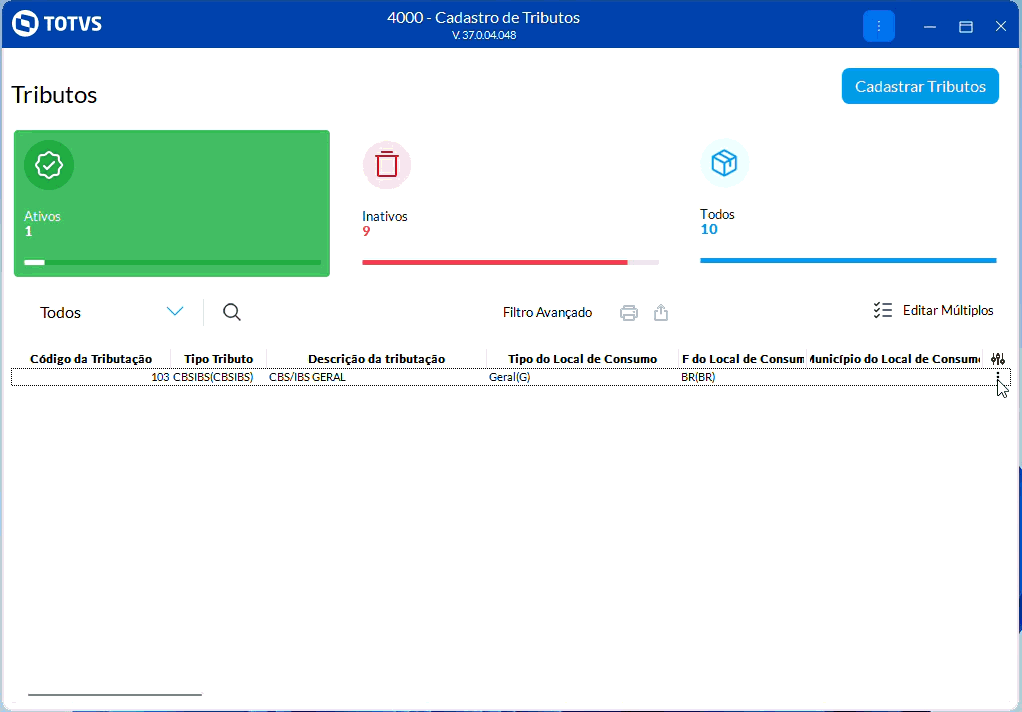Minimize the Cadastro de Tributos window

click(x=930, y=27)
